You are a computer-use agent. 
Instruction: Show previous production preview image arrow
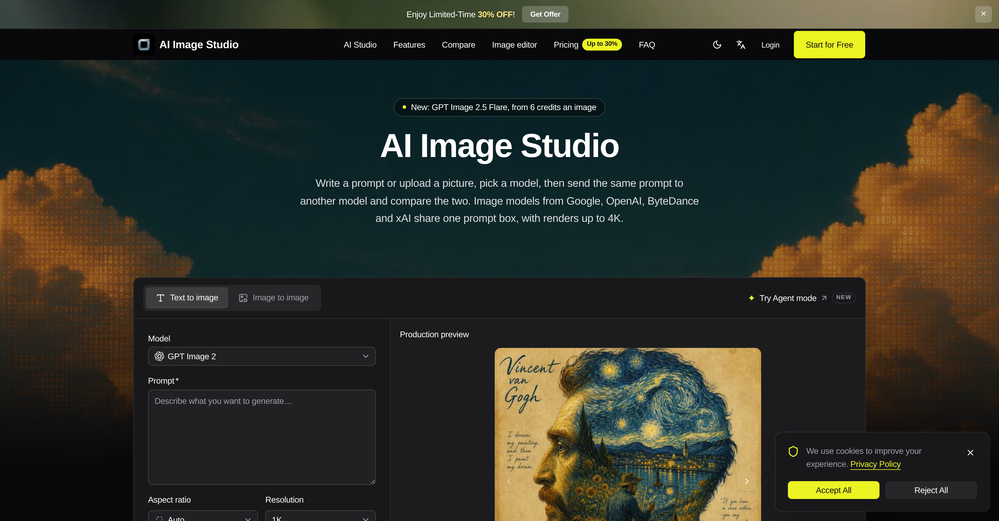click(x=509, y=482)
